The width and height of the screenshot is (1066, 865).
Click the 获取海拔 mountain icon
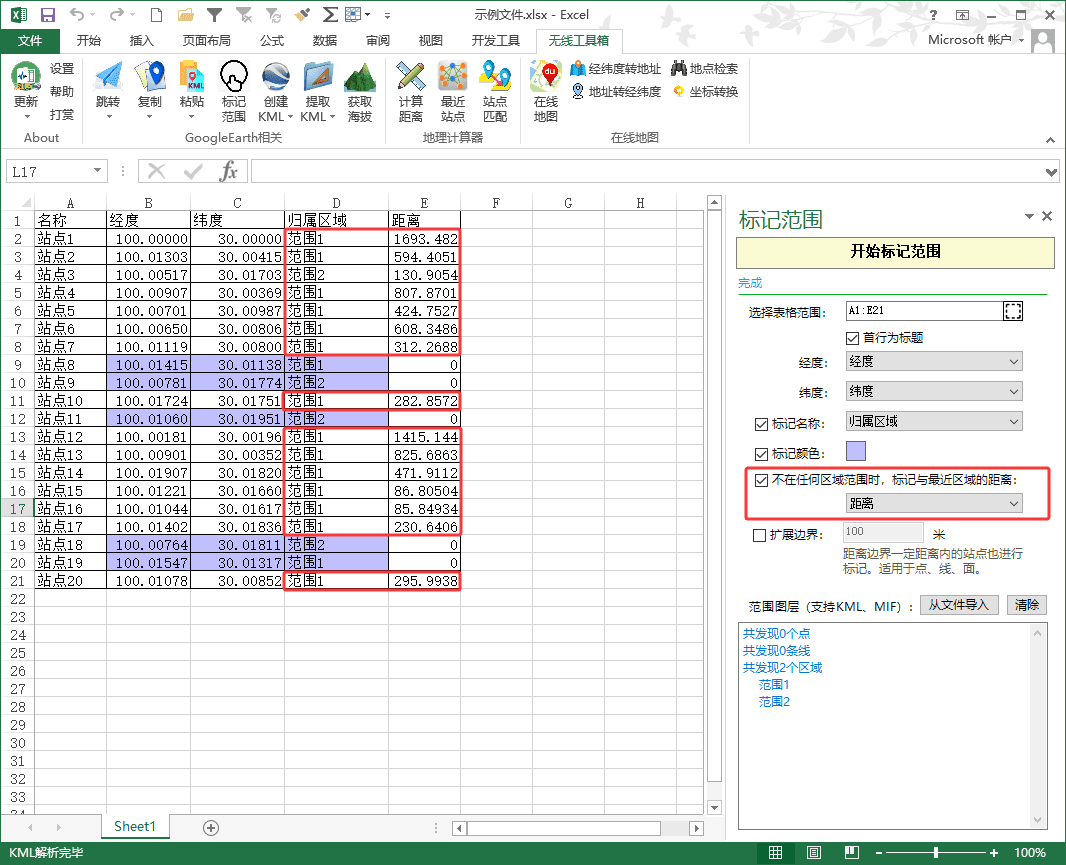click(360, 76)
